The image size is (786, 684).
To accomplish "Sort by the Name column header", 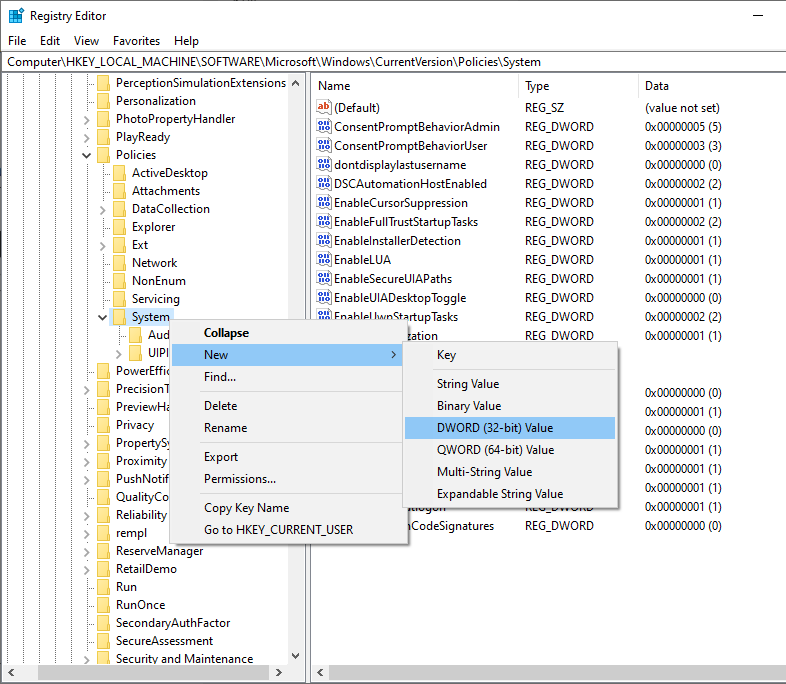I will coord(334,86).
